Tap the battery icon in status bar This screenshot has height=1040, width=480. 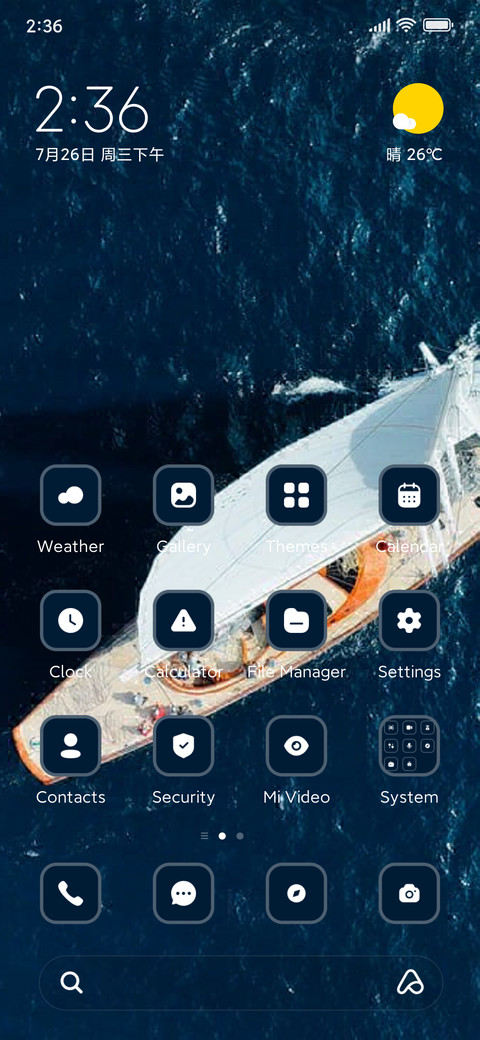click(438, 26)
